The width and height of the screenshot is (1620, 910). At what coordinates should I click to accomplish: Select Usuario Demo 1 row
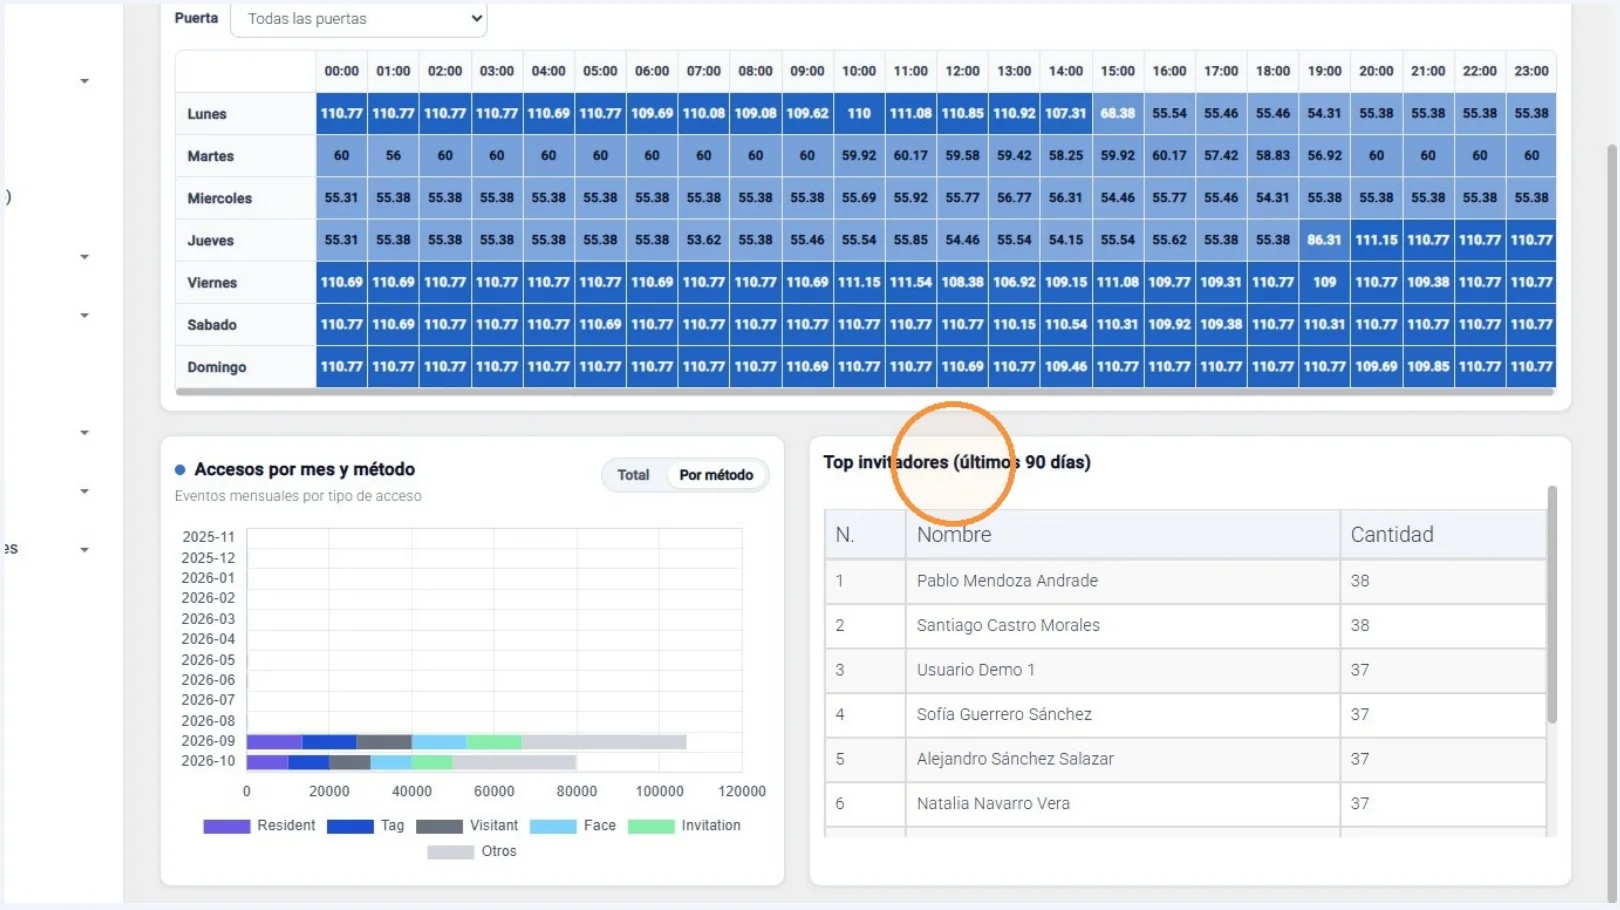tap(1185, 670)
